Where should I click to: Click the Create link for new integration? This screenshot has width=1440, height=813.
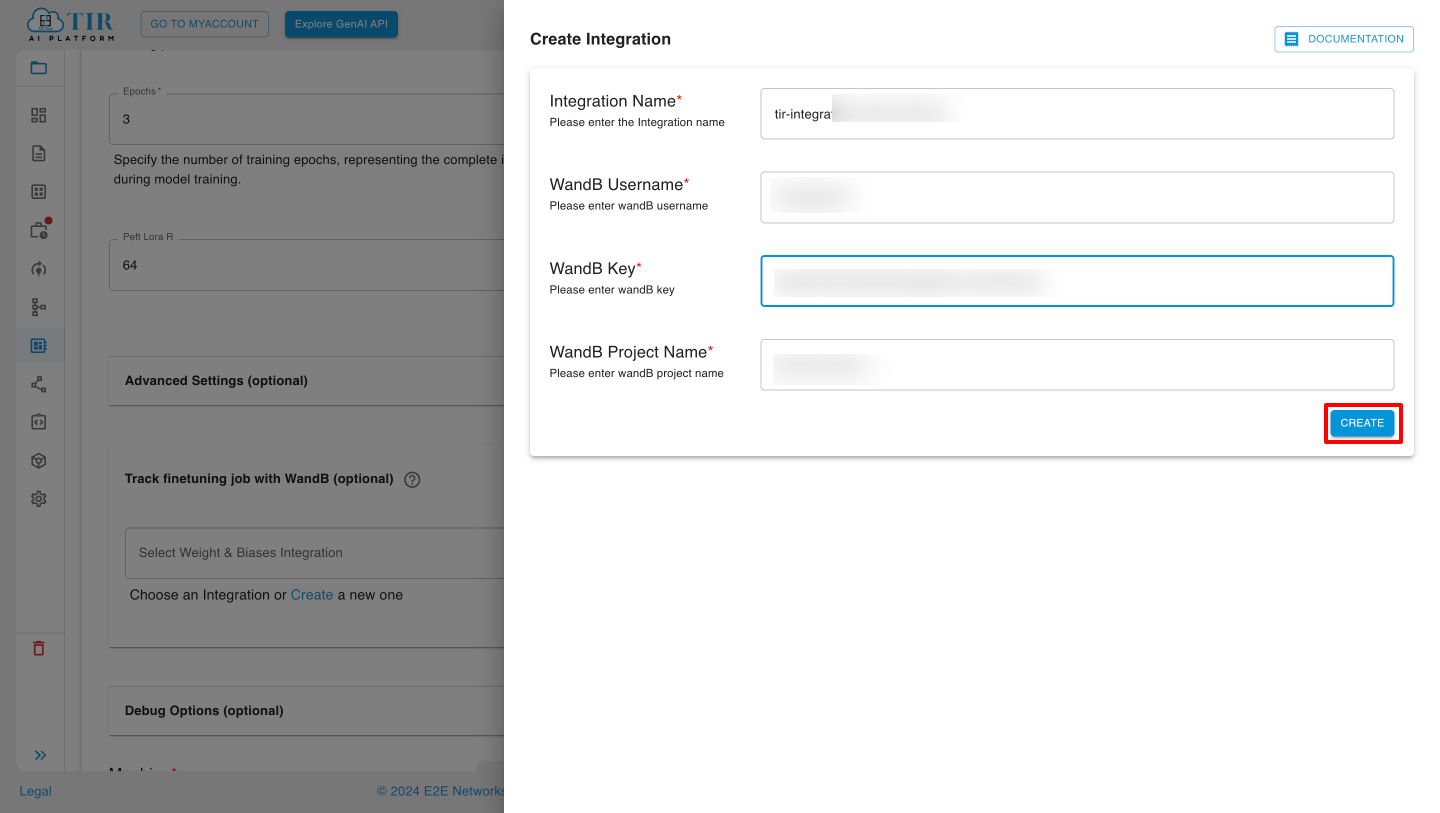(x=312, y=595)
